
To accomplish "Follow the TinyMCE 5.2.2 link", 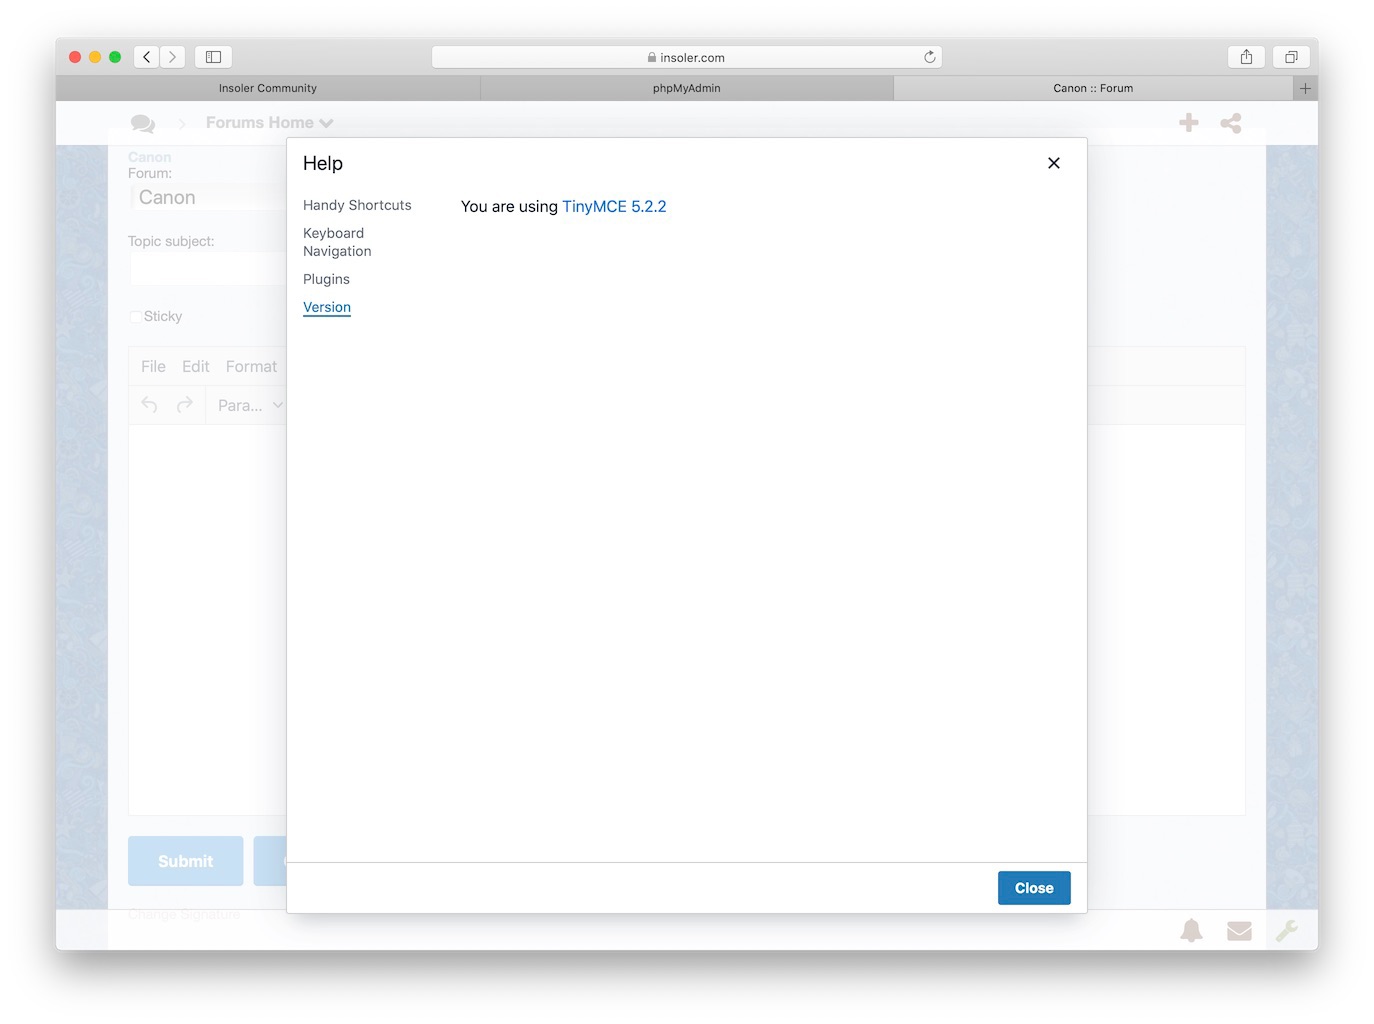I will click(x=613, y=207).
